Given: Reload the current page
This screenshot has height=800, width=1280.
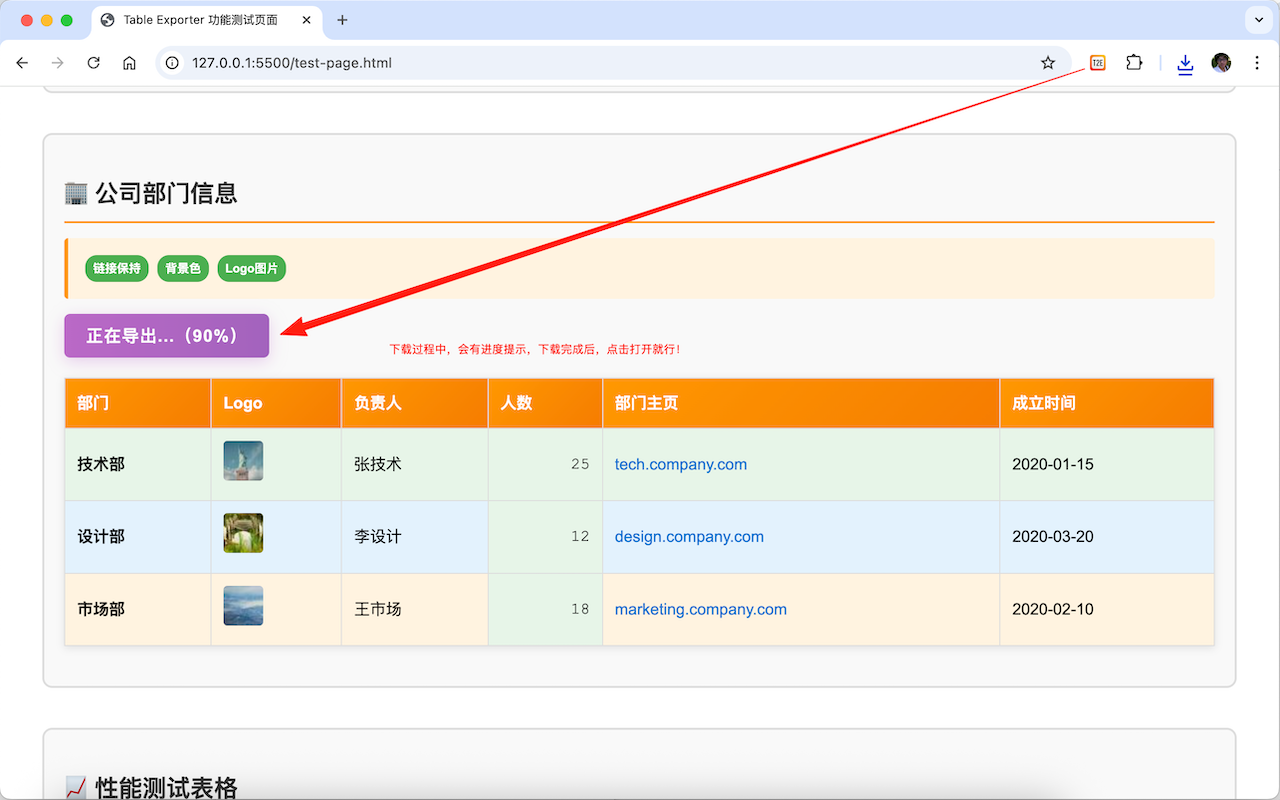Looking at the screenshot, I should click(94, 63).
